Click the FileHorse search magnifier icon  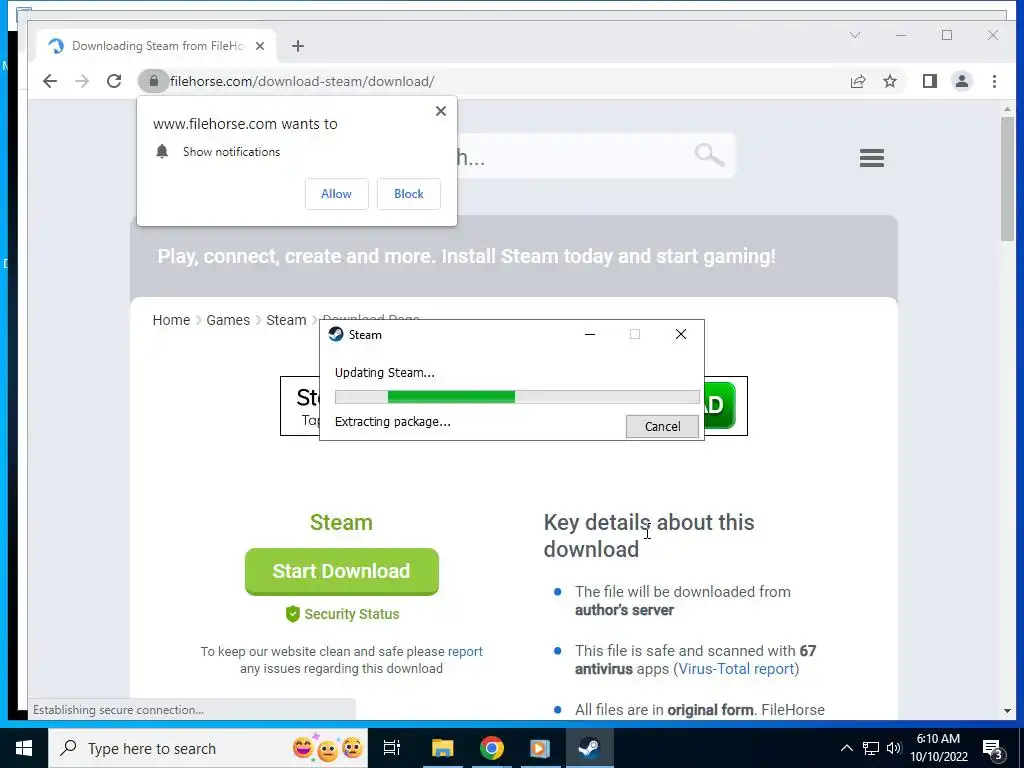tap(709, 155)
